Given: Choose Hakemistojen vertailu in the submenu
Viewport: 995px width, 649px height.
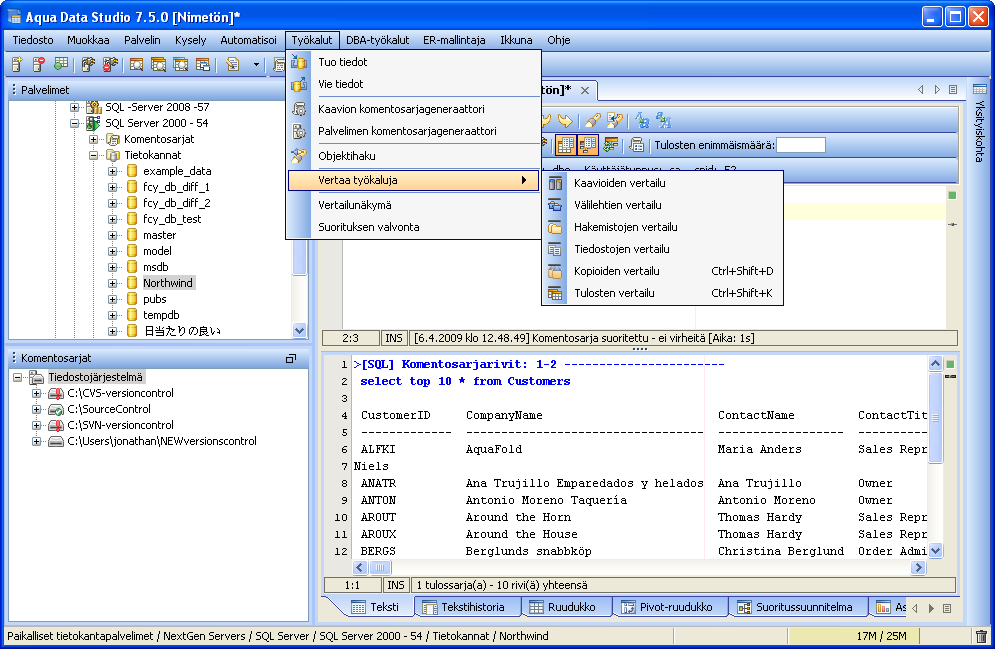Looking at the screenshot, I should pyautogui.click(x=662, y=227).
